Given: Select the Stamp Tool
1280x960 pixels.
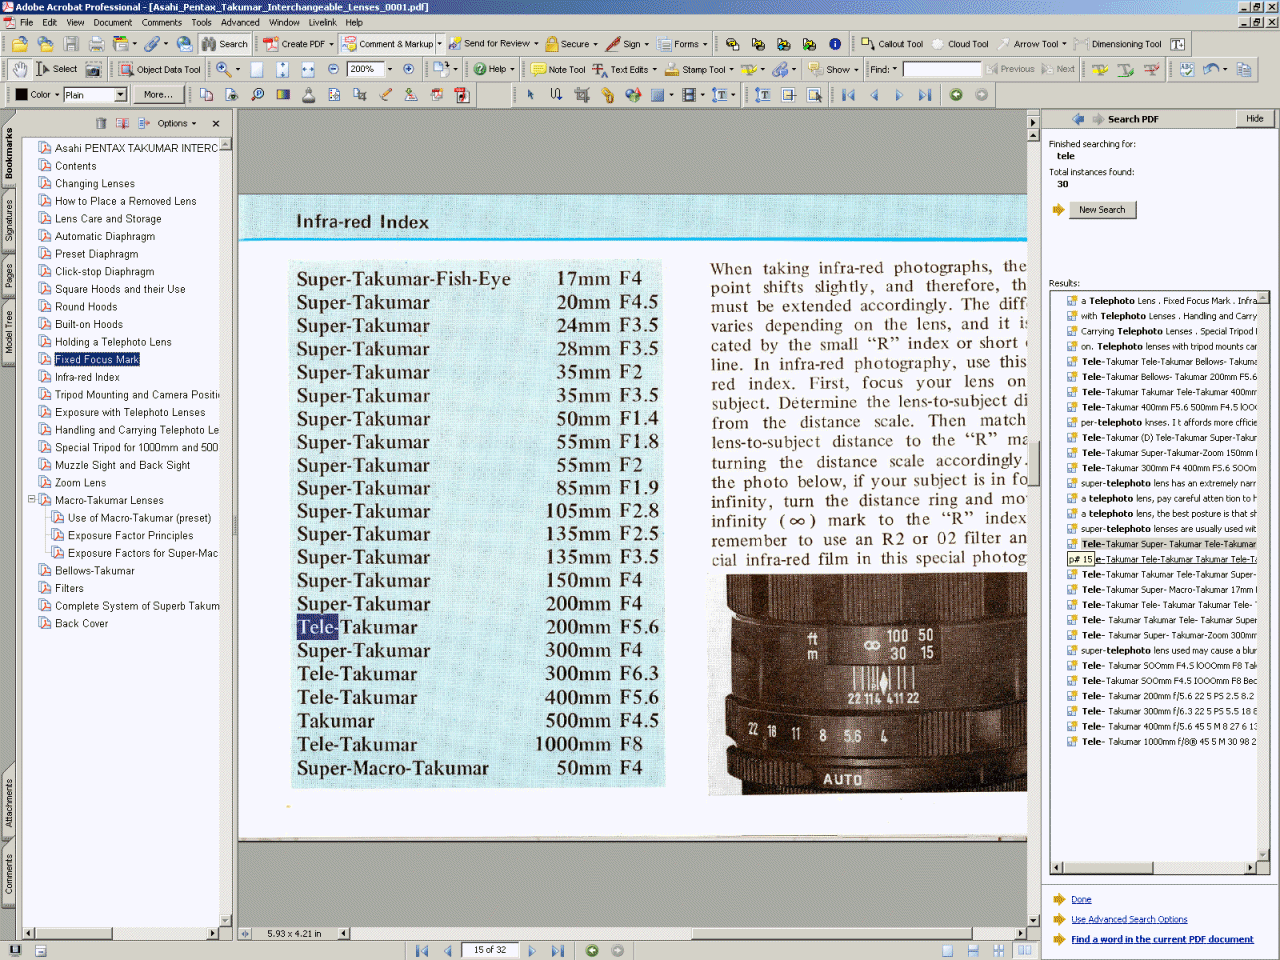Looking at the screenshot, I should 696,69.
